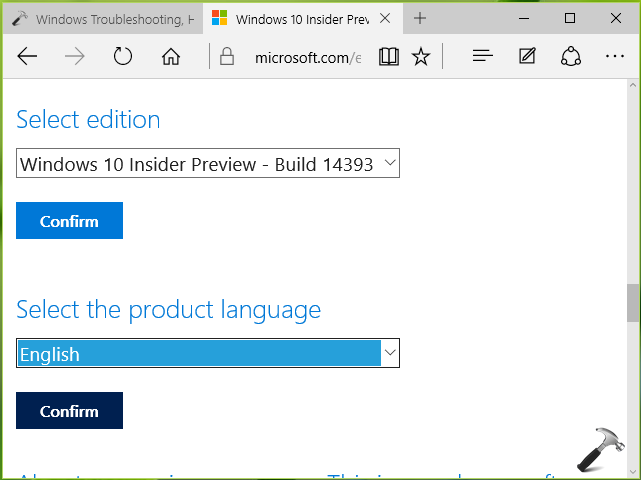
Task: Click the Select the product language heading
Action: pyautogui.click(x=168, y=310)
